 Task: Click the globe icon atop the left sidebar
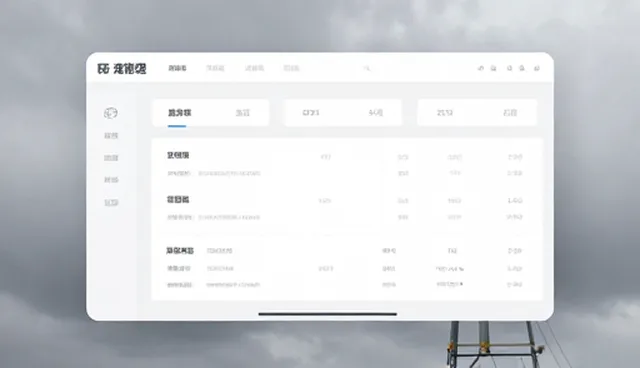click(111, 113)
